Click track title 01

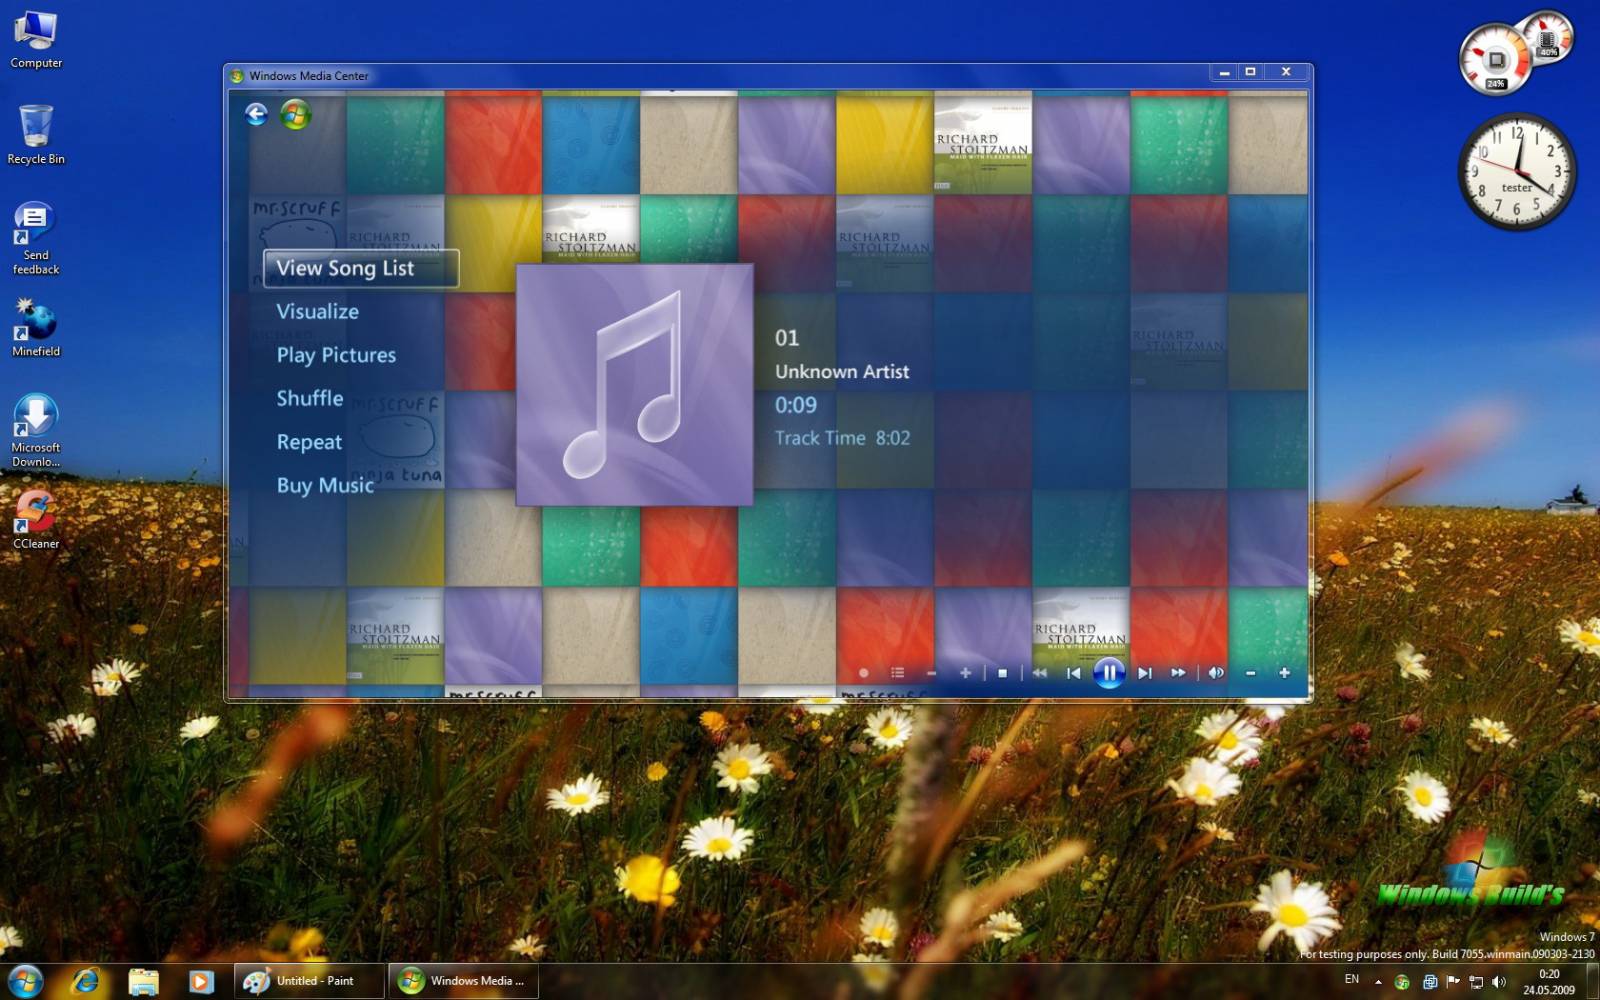click(787, 338)
